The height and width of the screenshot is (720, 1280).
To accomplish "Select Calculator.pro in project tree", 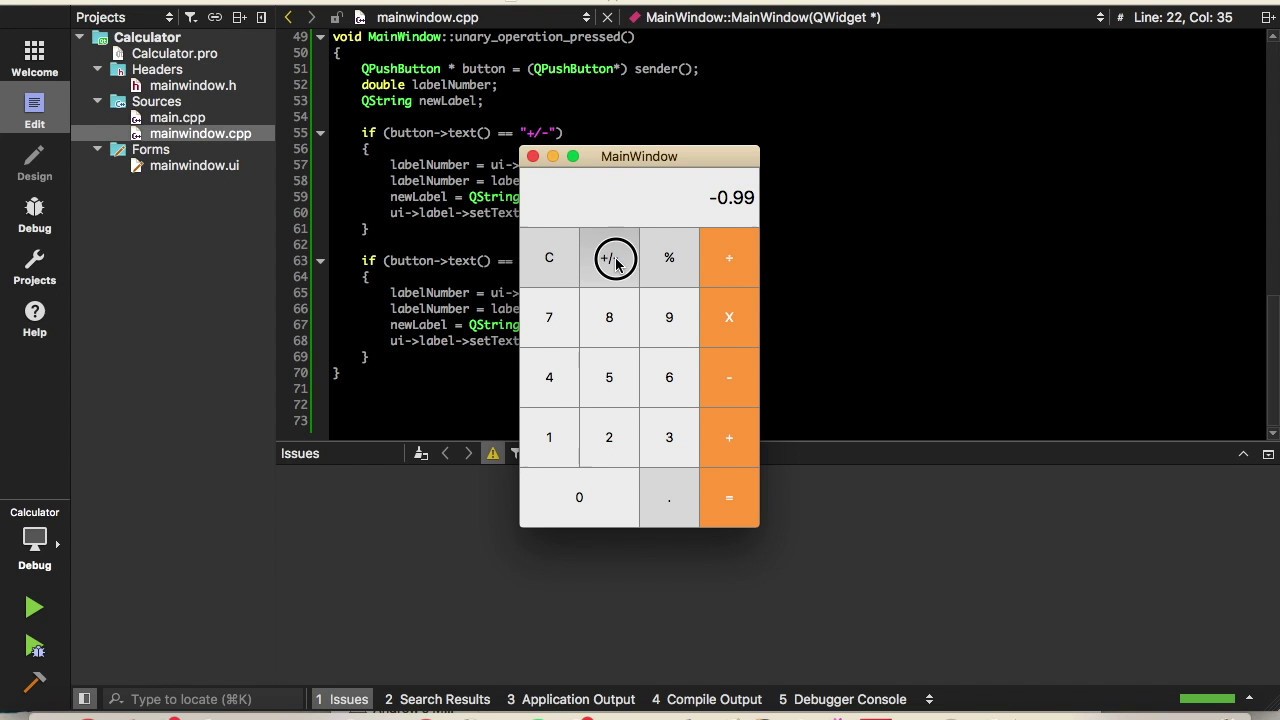I will [x=174, y=53].
